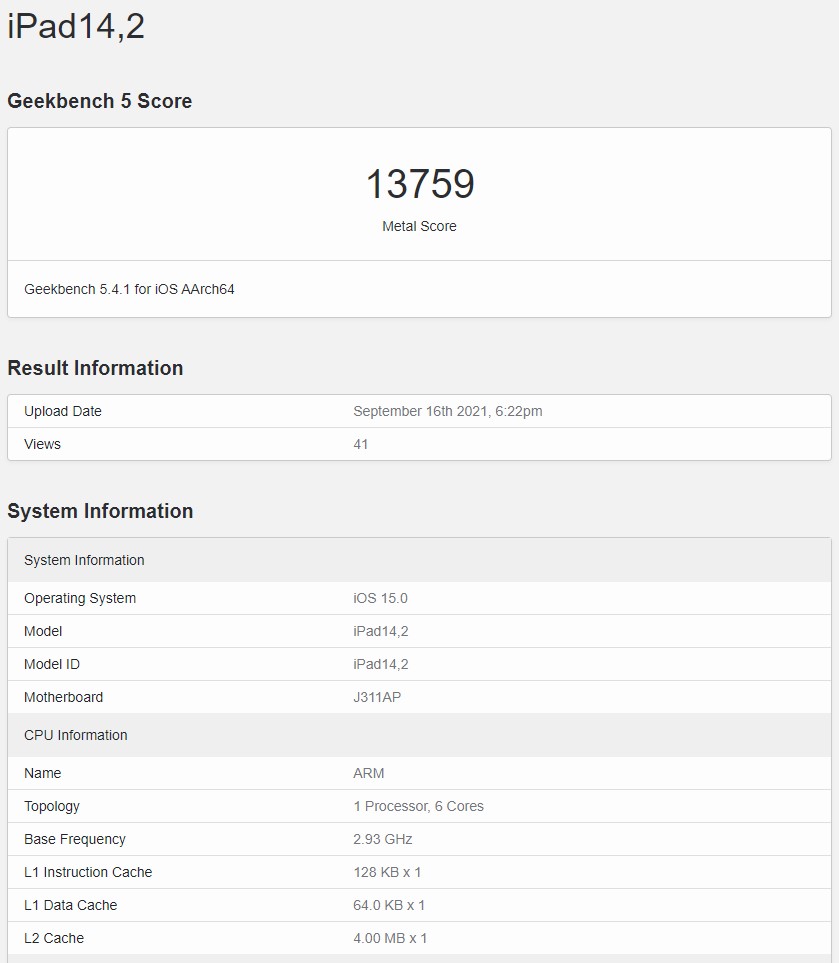Click the L1 Instruction Cache label
Image resolution: width=839 pixels, height=963 pixels.
(x=88, y=872)
